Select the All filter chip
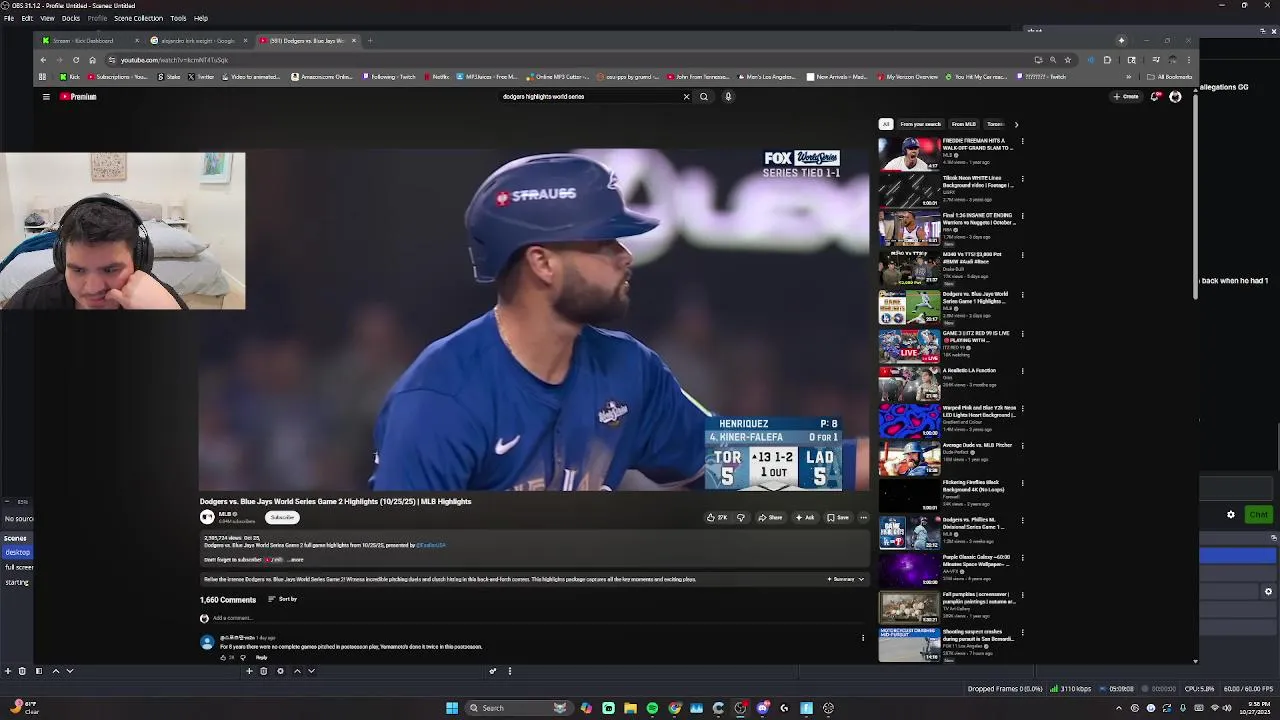Screen dimensions: 1280x720 tap(885, 124)
